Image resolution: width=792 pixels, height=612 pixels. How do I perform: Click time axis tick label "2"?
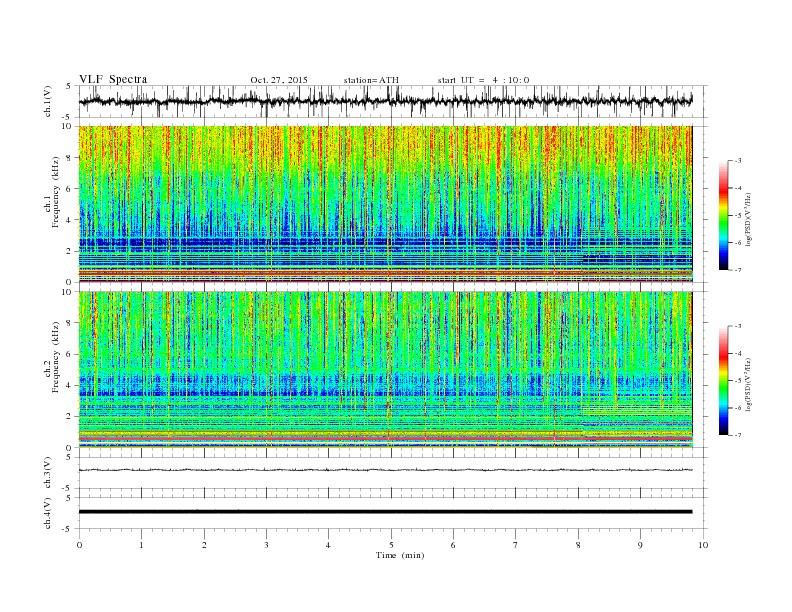pyautogui.click(x=204, y=545)
